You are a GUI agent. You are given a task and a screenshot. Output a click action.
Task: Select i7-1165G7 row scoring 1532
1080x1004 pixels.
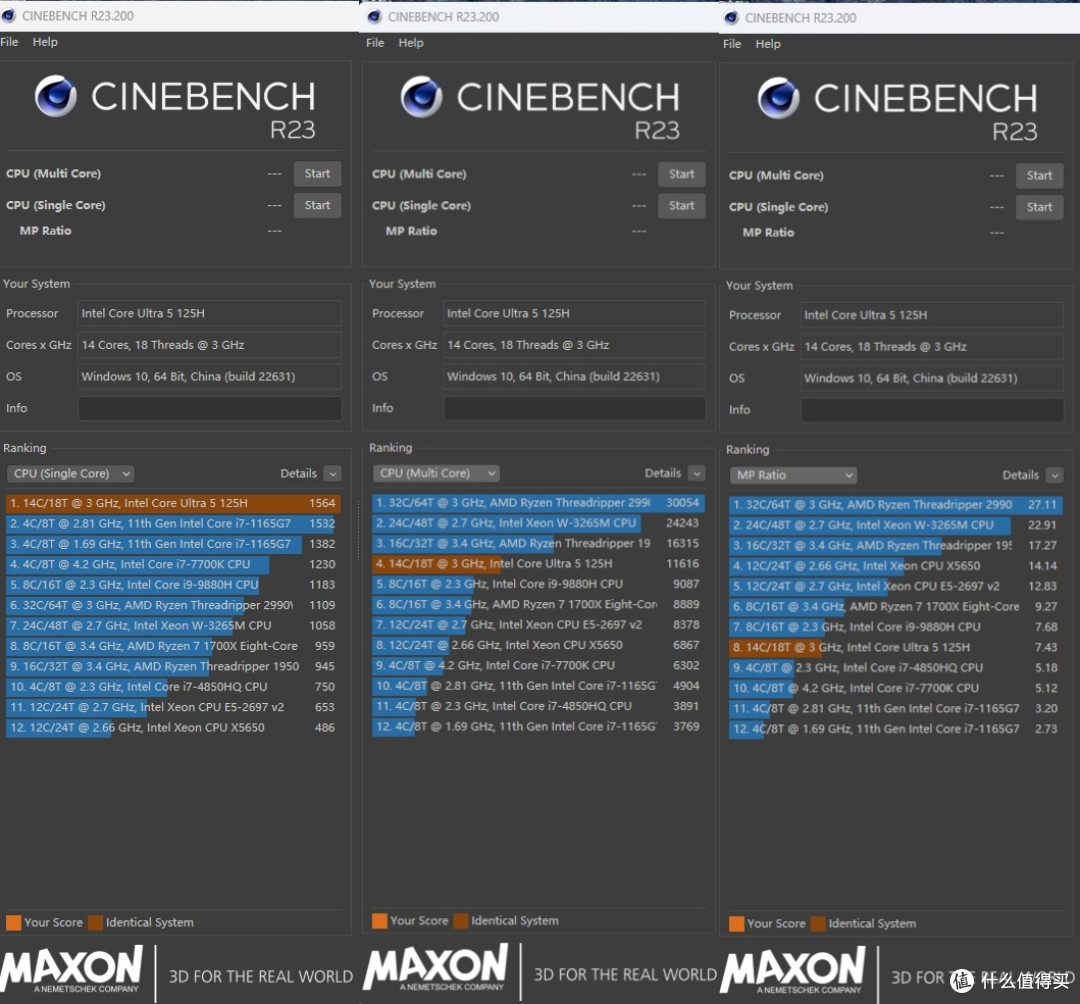pos(173,524)
